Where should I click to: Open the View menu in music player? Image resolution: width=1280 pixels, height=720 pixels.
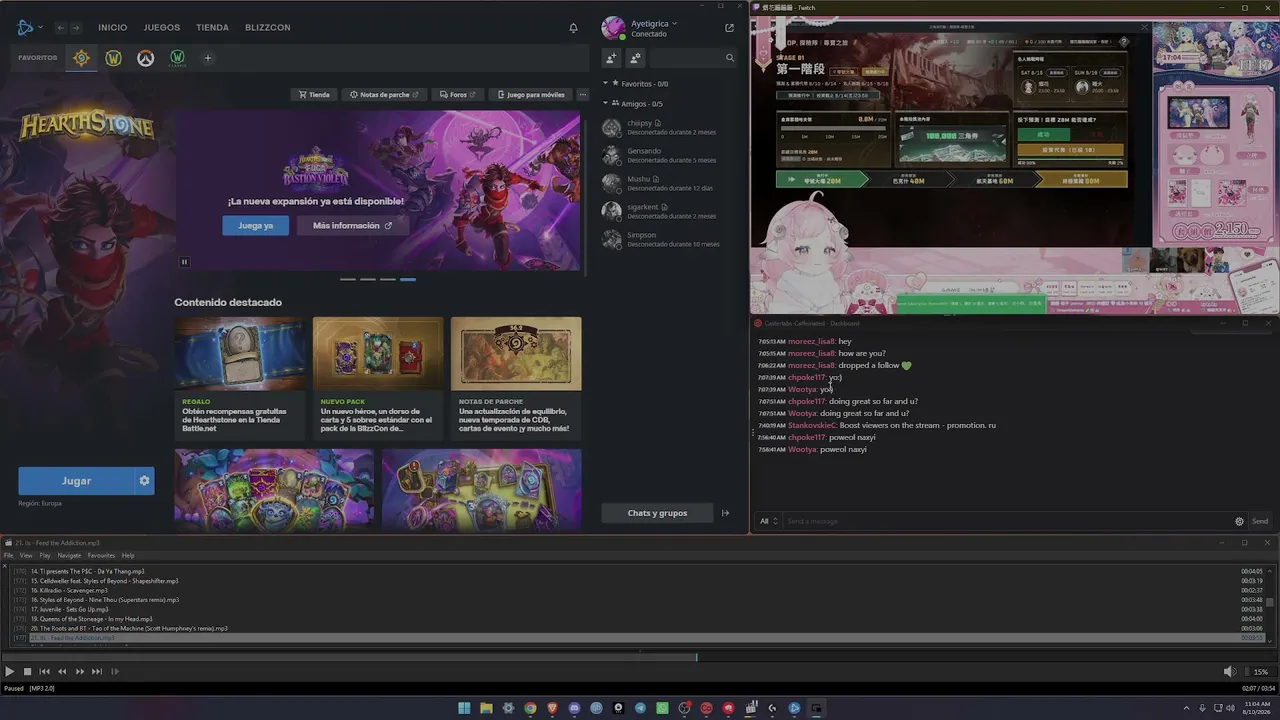[26, 555]
